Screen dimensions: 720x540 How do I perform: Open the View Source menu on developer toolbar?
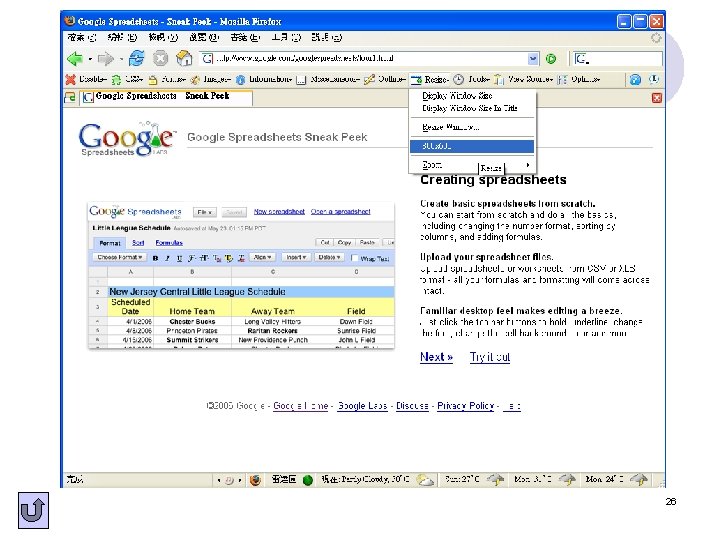coord(523,79)
